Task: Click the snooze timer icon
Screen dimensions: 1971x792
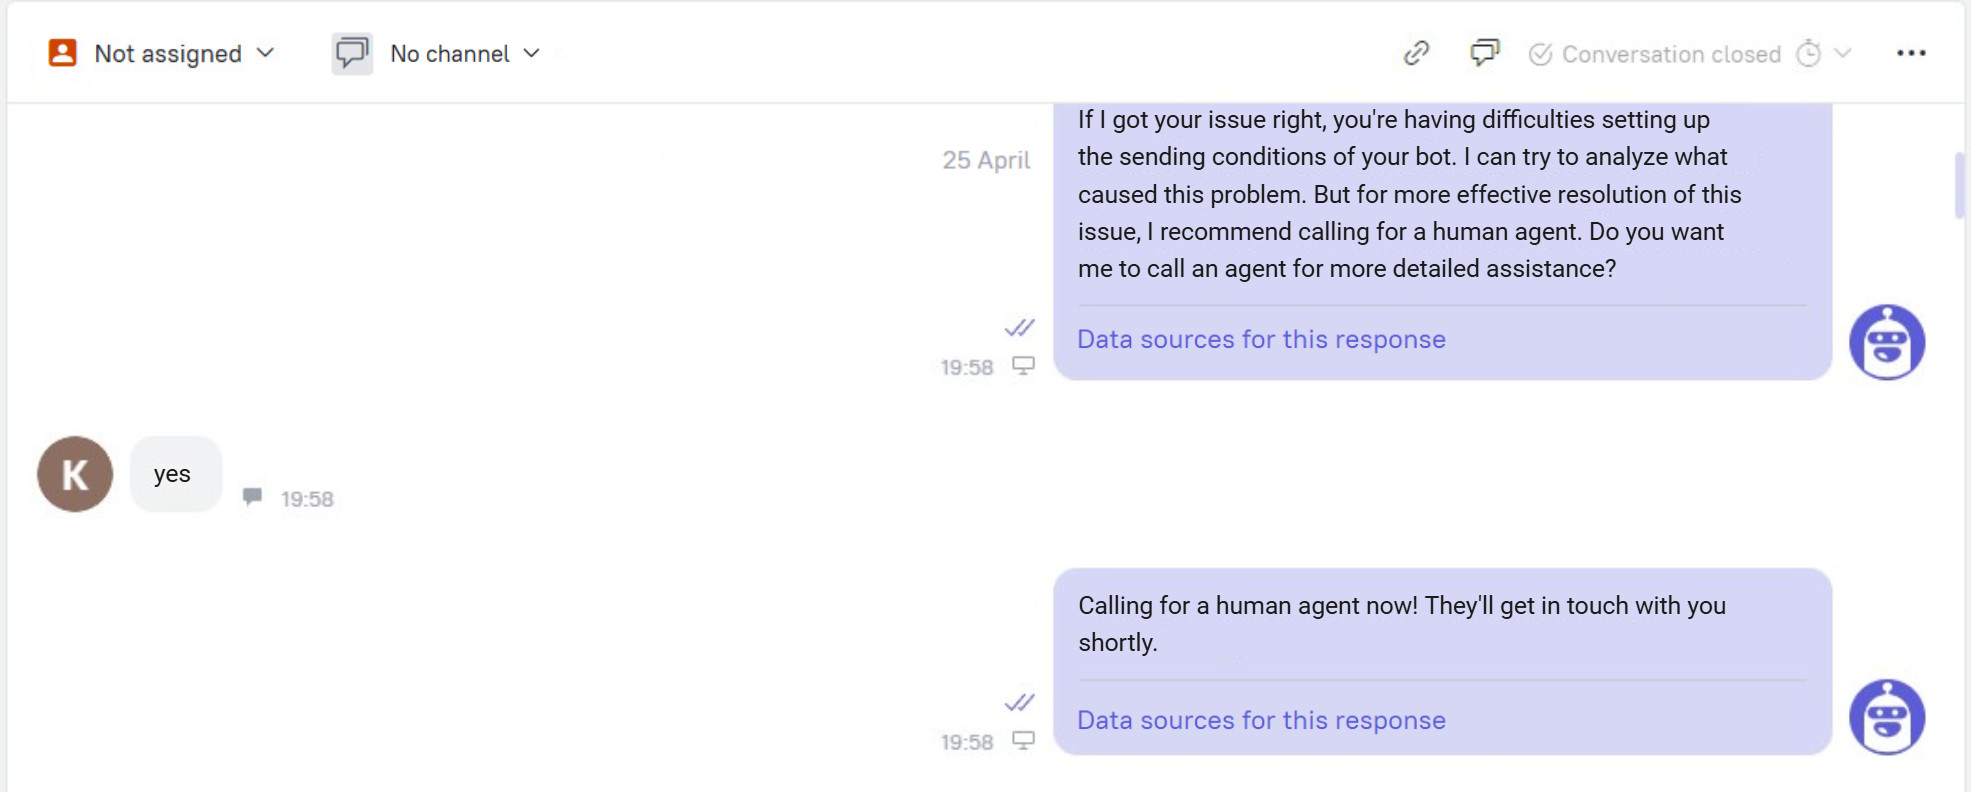Action: point(1808,55)
